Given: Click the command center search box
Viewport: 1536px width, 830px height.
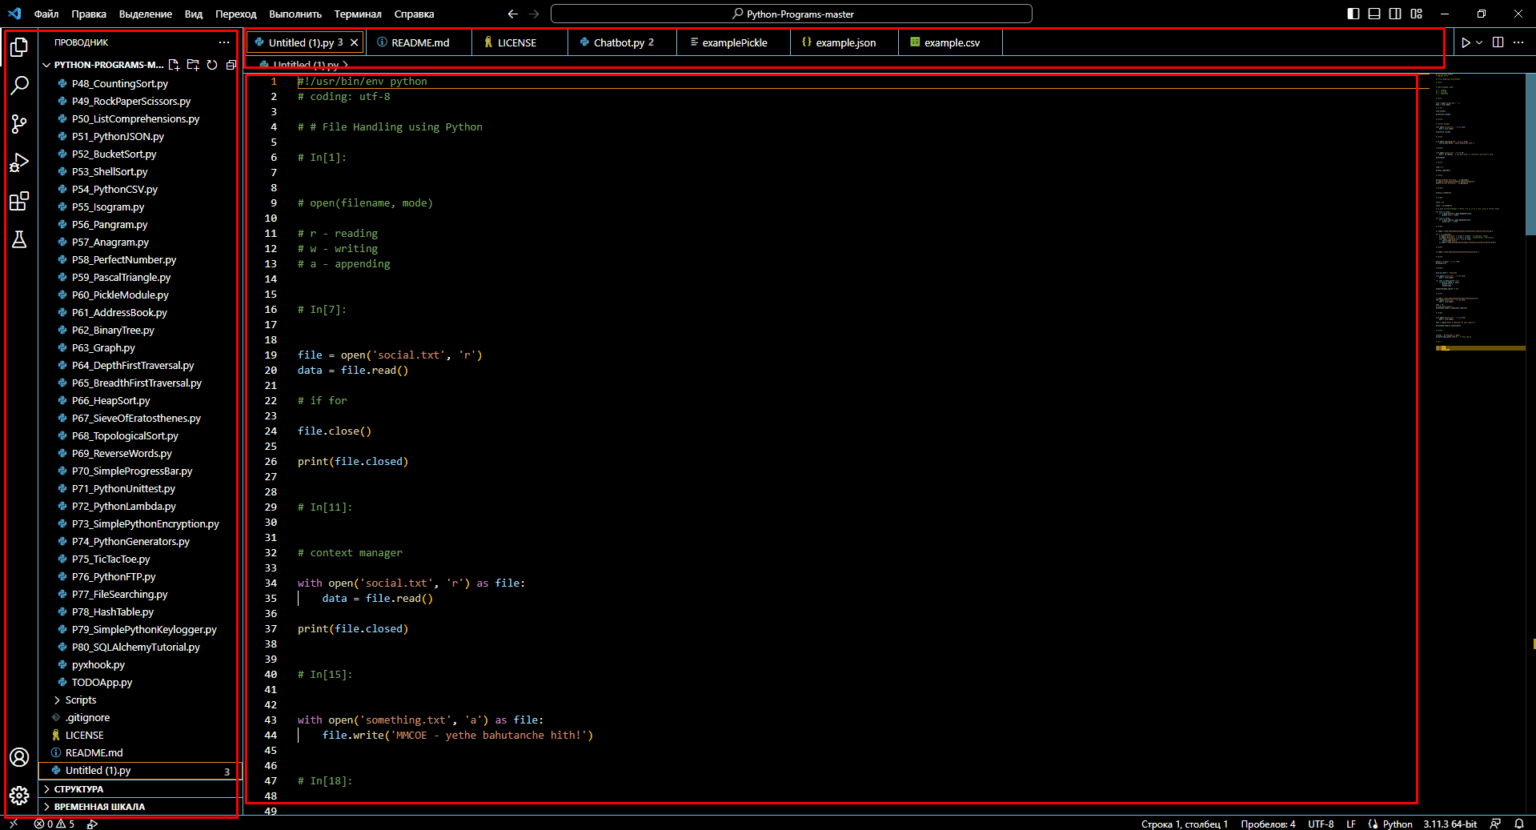Looking at the screenshot, I should point(791,14).
